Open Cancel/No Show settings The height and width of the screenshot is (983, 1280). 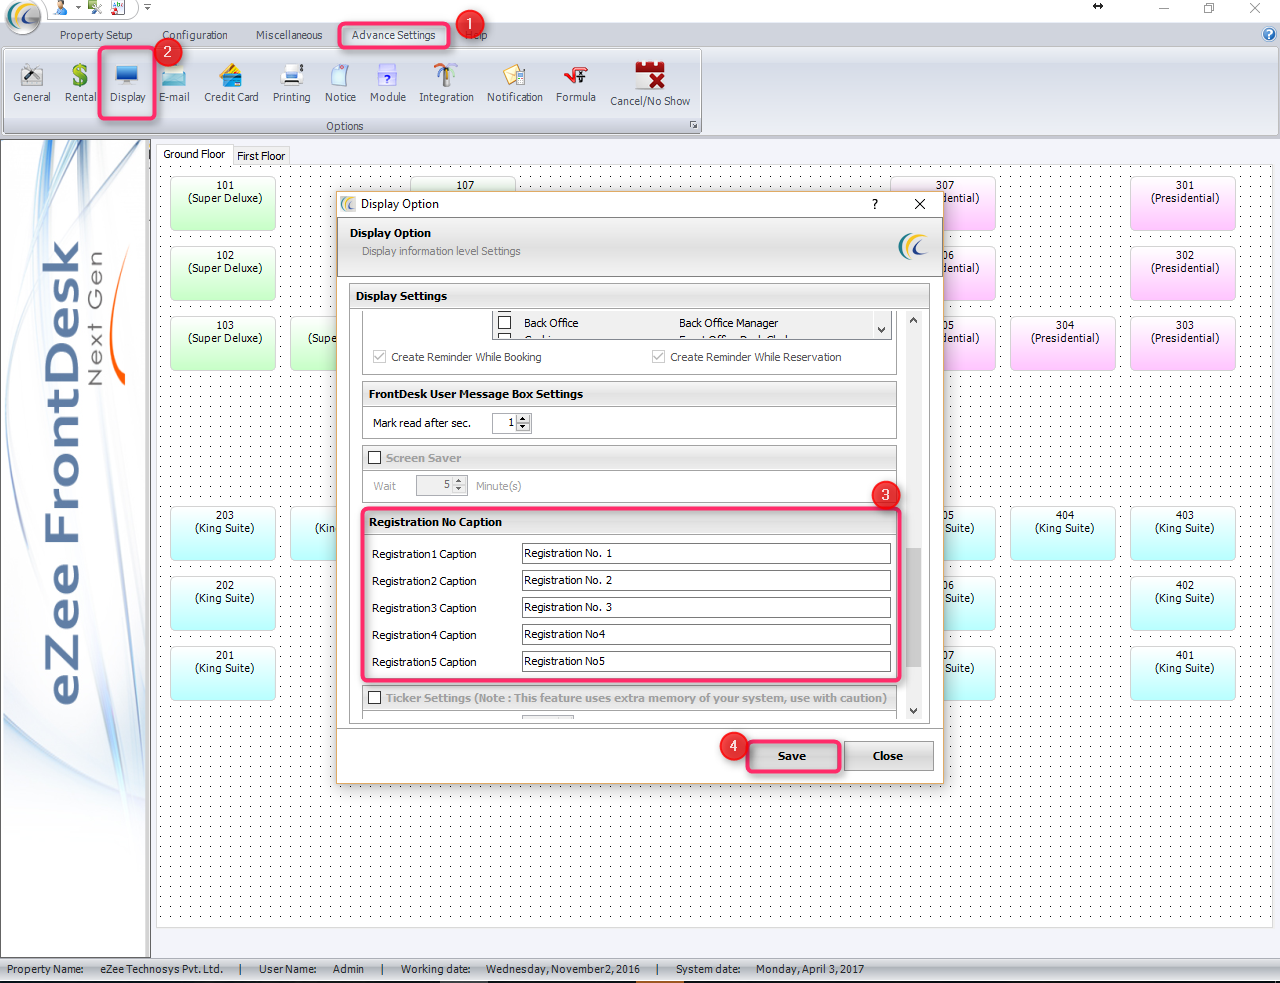tap(650, 85)
